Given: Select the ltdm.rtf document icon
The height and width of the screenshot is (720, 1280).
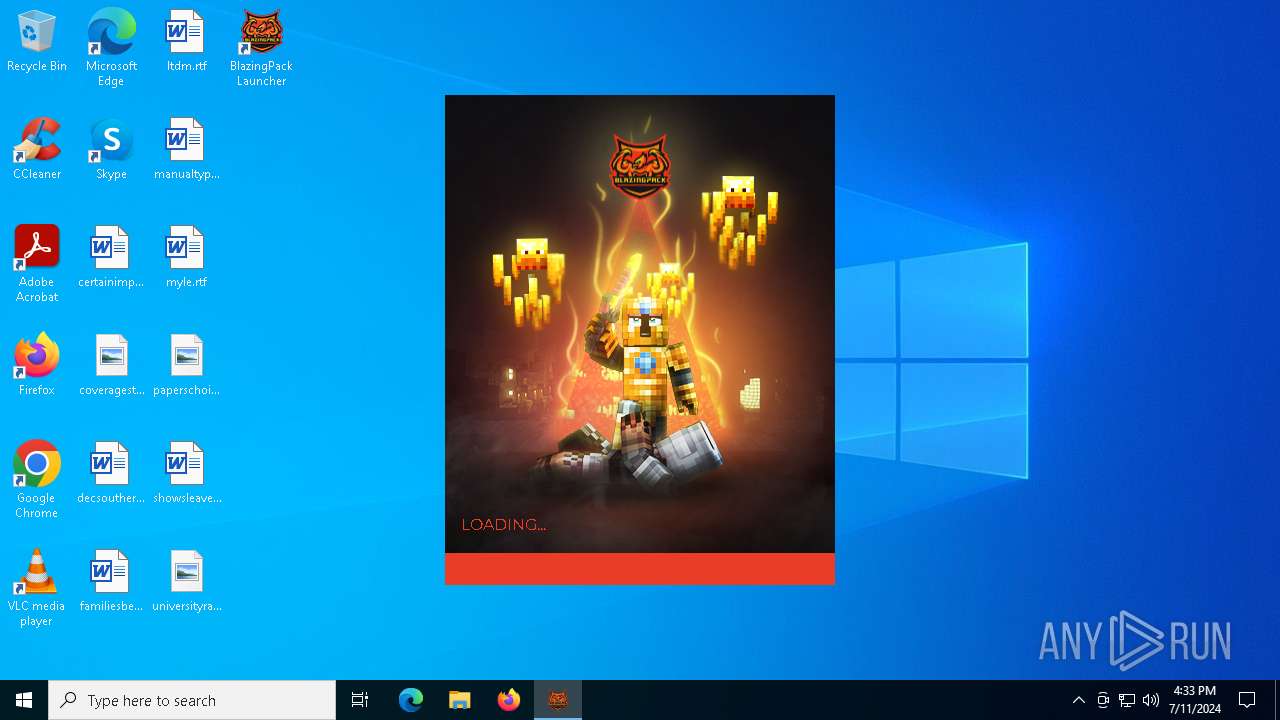Looking at the screenshot, I should [x=186, y=41].
